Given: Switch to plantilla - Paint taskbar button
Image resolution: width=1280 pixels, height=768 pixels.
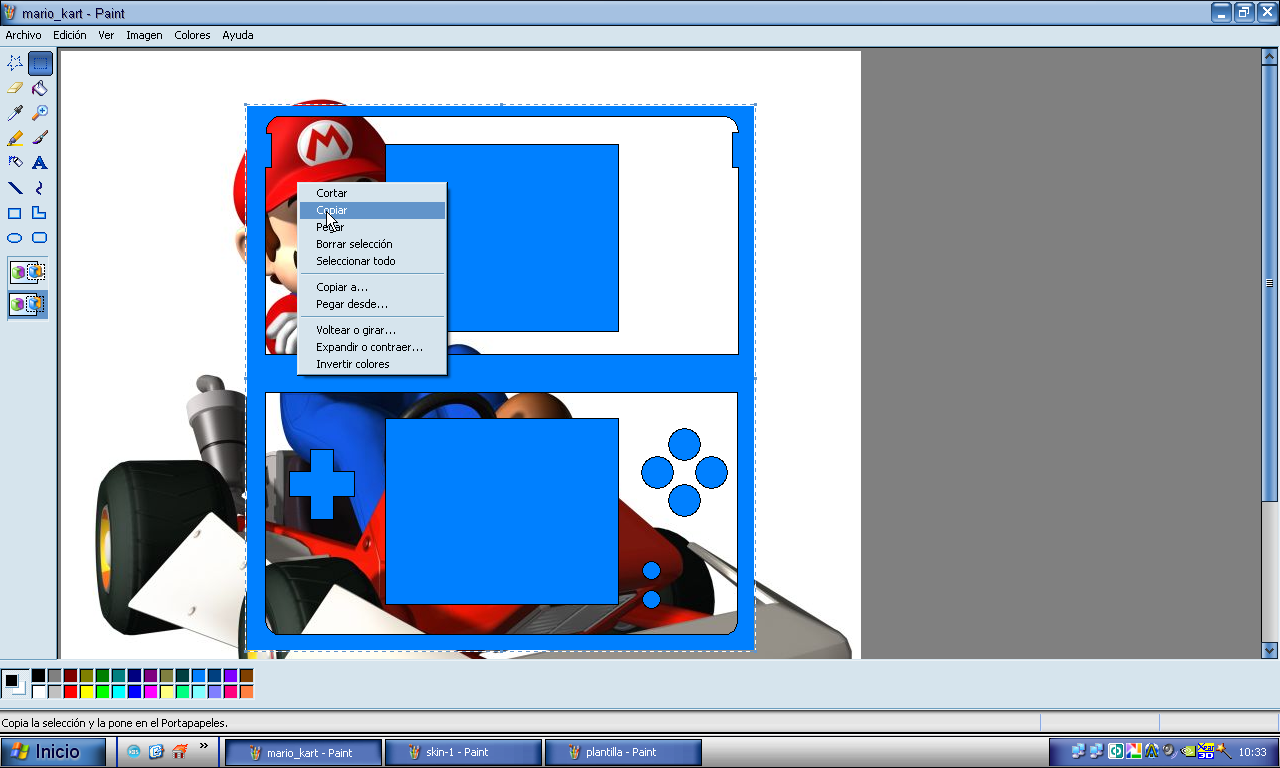Looking at the screenshot, I should 623,752.
